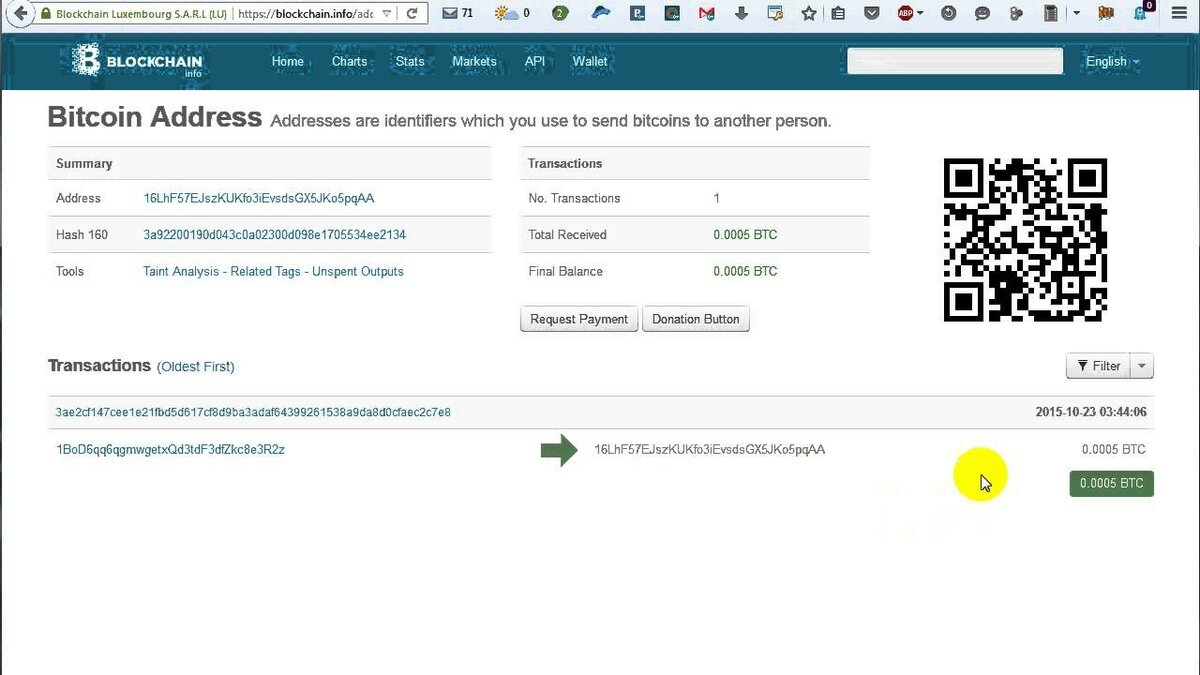The height and width of the screenshot is (675, 1200).
Task: Open the Markets menu item
Action: point(474,61)
